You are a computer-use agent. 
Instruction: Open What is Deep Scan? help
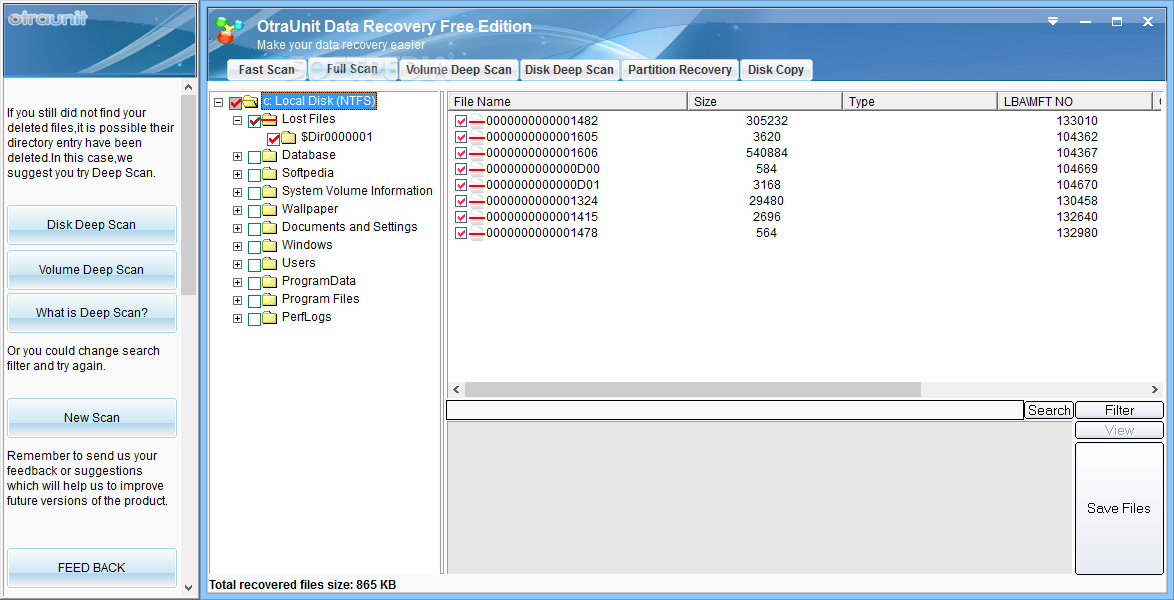pyautogui.click(x=92, y=313)
